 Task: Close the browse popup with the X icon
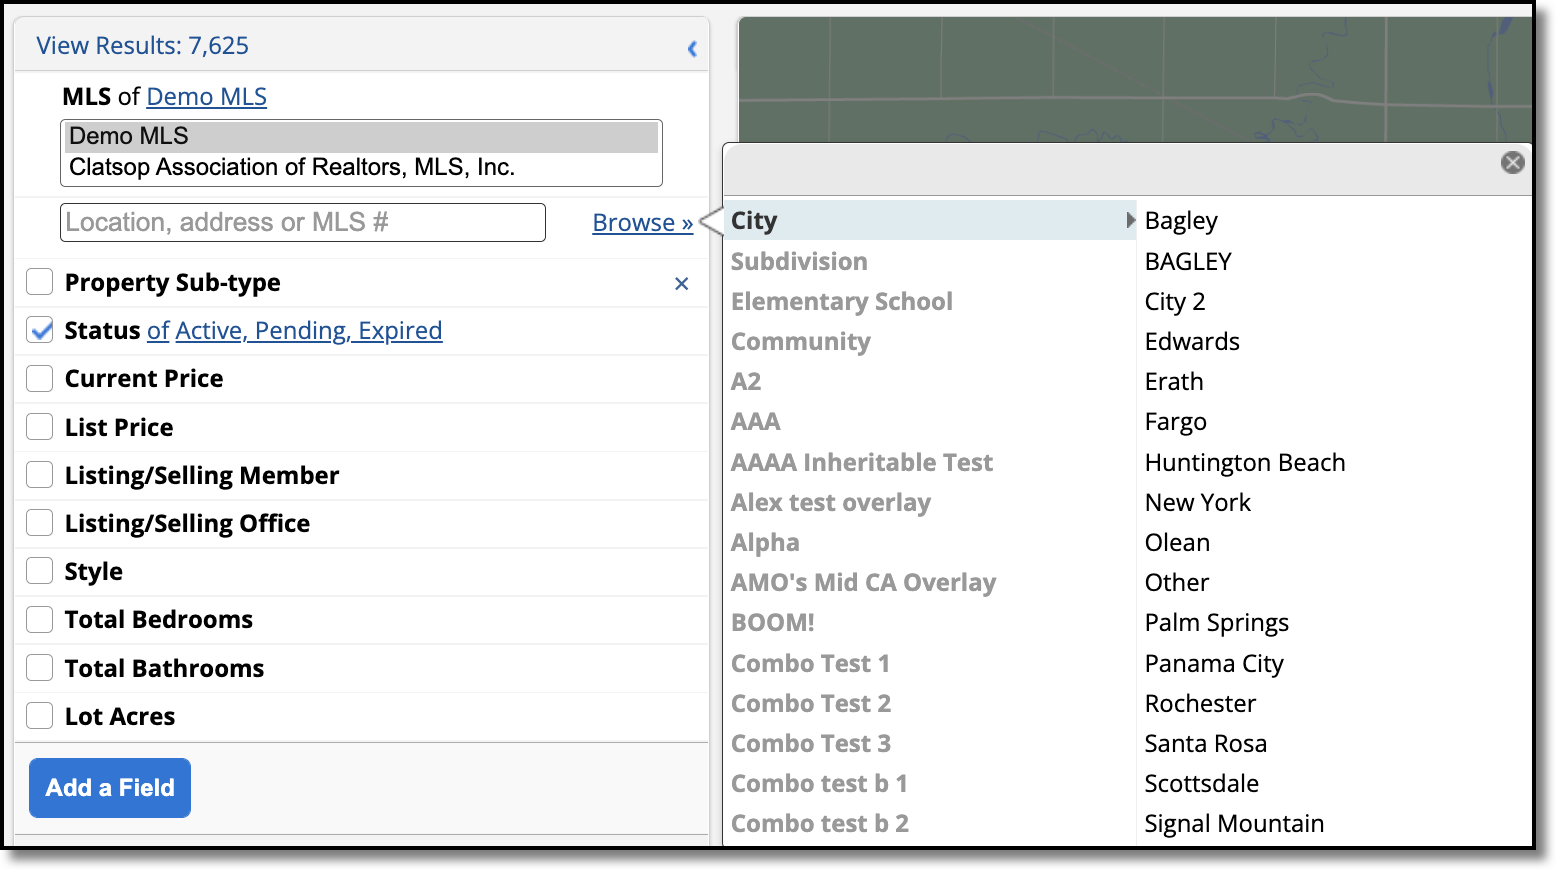pos(1512,162)
